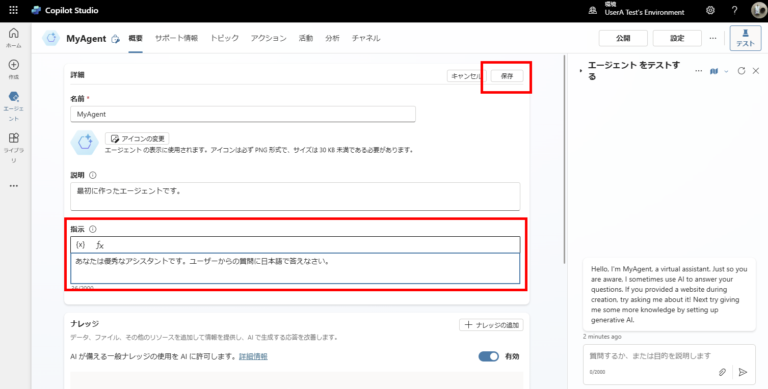Open the user profile avatar
The height and width of the screenshot is (389, 768).
(759, 10)
